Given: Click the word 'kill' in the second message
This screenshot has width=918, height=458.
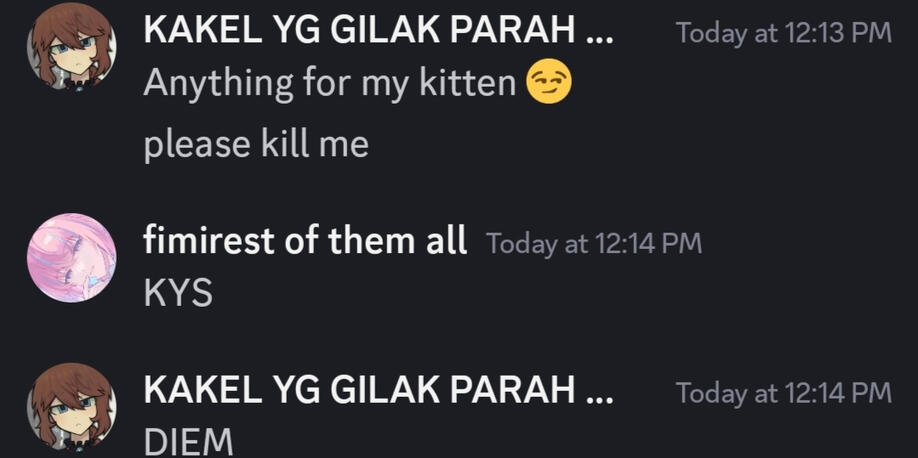Looking at the screenshot, I should coord(286,144).
